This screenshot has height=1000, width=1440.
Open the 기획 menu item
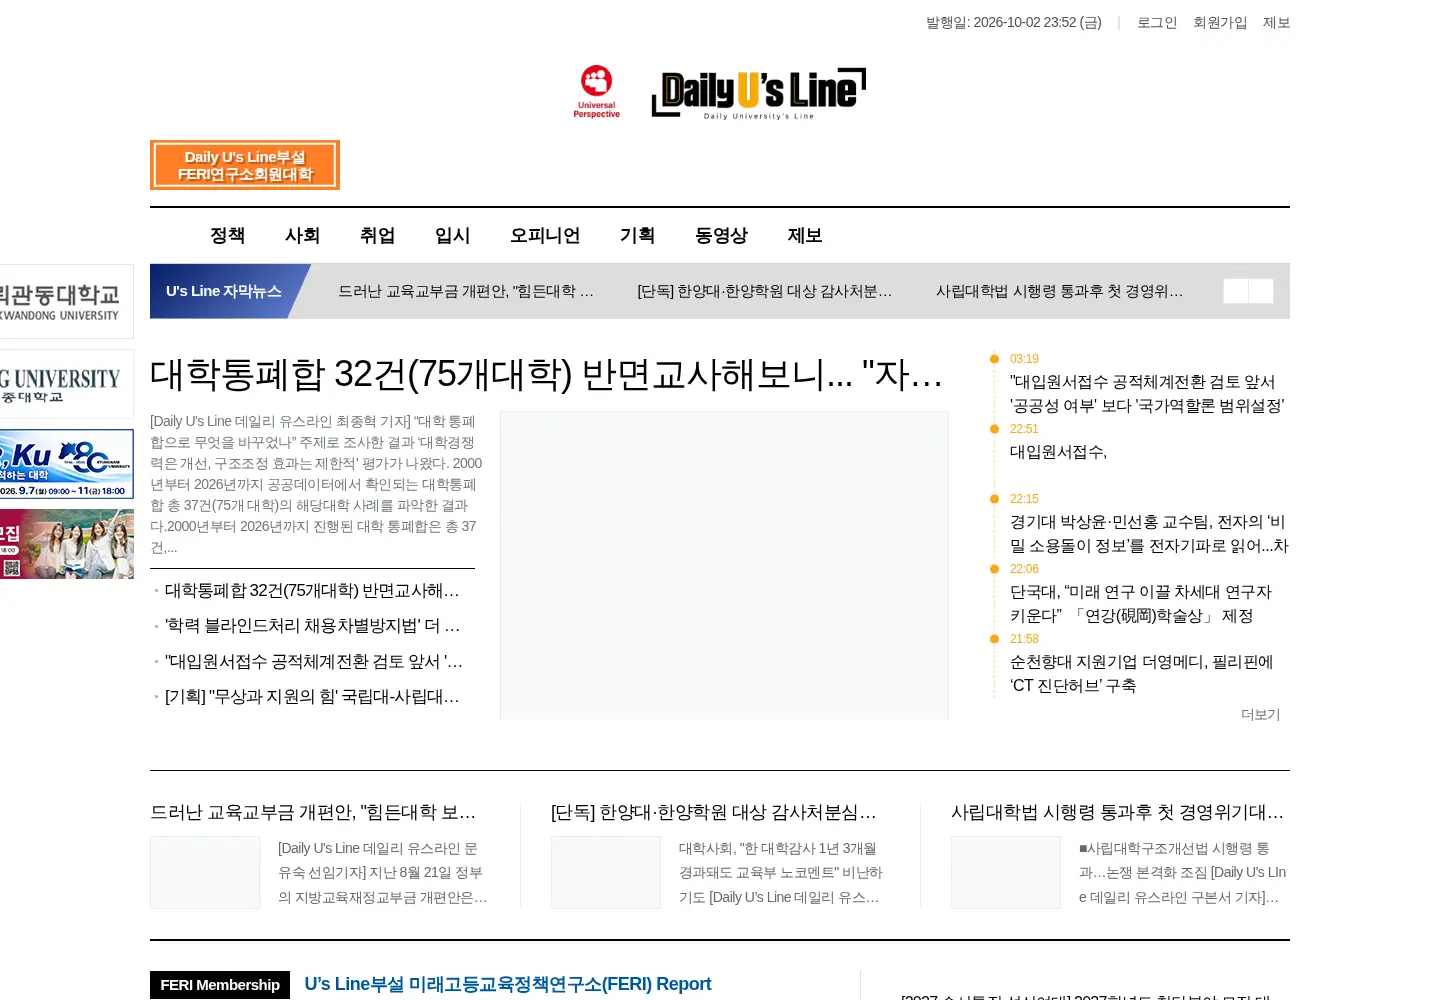coord(637,236)
